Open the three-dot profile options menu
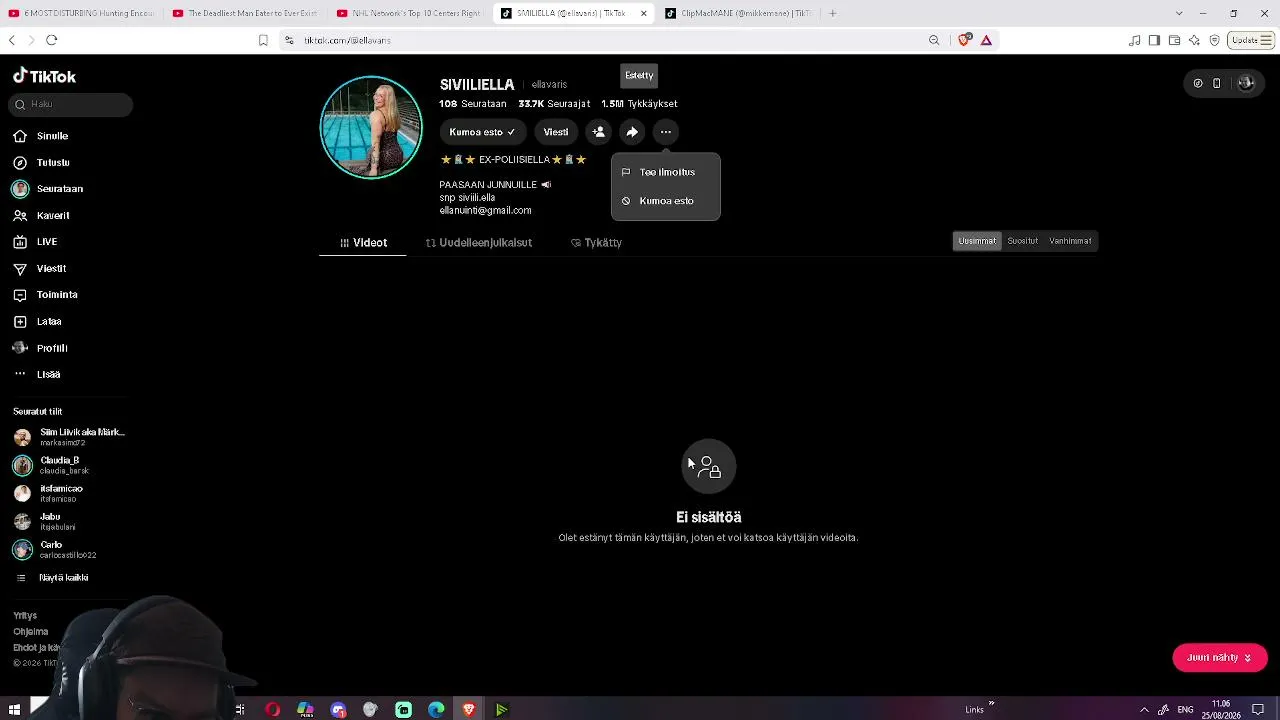The height and width of the screenshot is (720, 1280). (666, 132)
